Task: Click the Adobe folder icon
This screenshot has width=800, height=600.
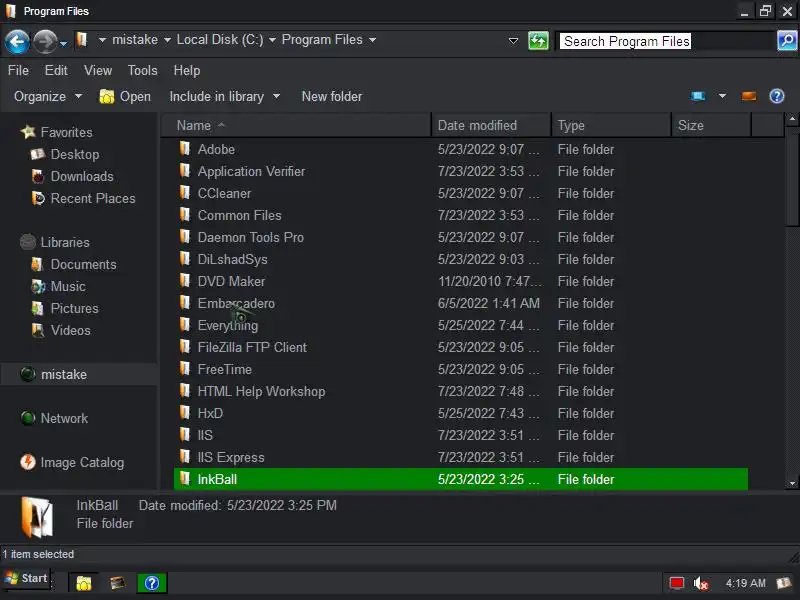Action: (x=185, y=148)
